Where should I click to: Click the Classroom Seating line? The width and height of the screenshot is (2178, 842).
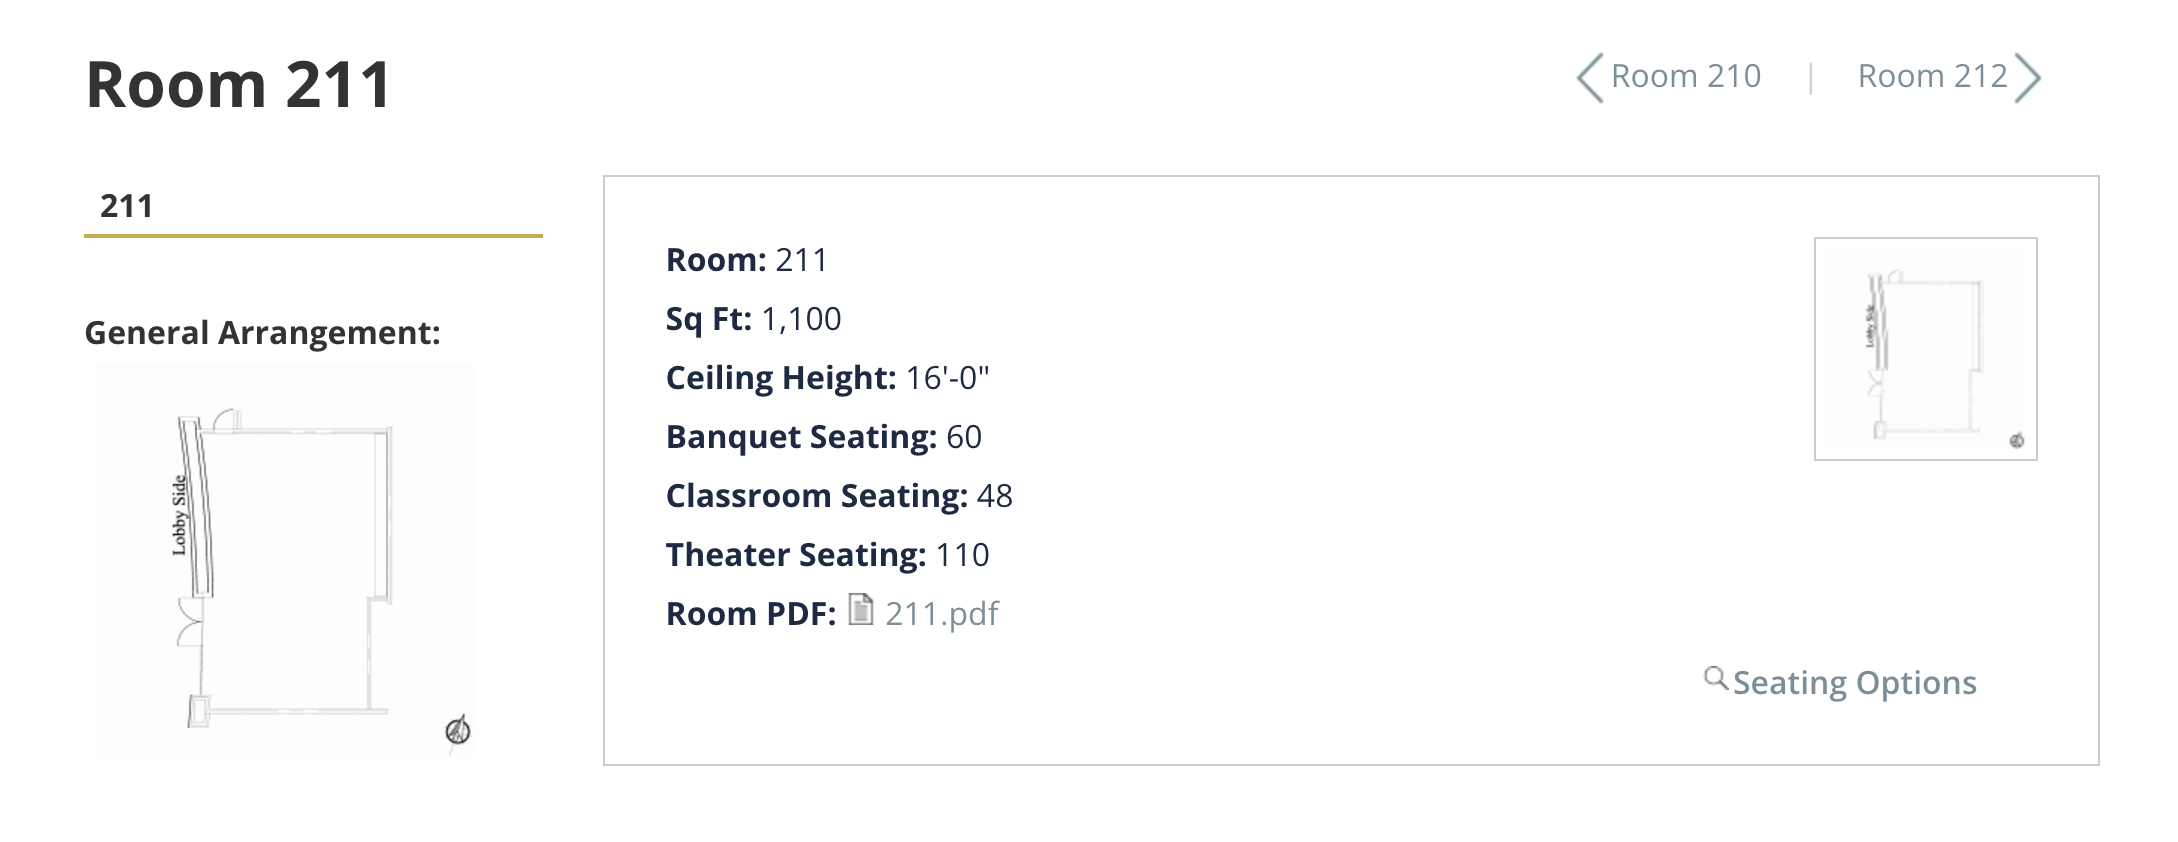coord(838,496)
